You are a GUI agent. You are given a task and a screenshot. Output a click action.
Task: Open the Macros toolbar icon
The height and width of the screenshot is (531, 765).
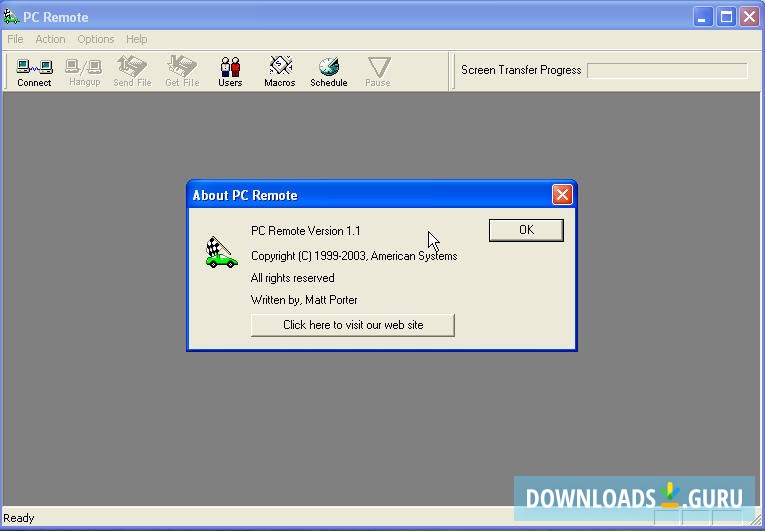coord(280,72)
